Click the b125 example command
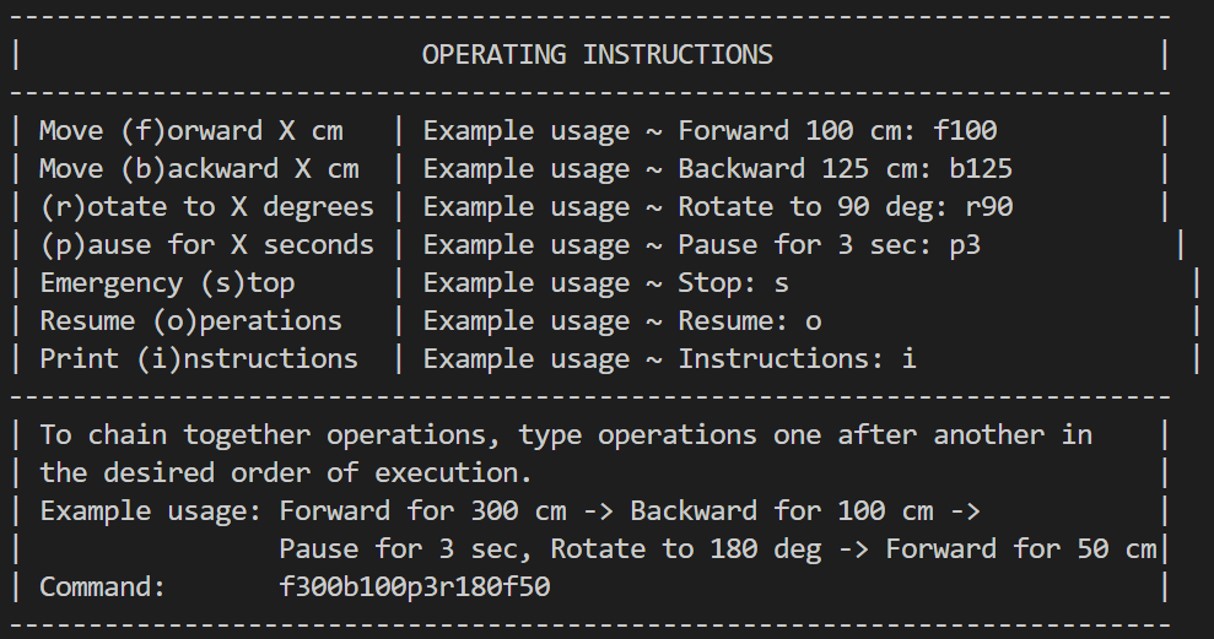The width and height of the screenshot is (1214, 639). 980,169
